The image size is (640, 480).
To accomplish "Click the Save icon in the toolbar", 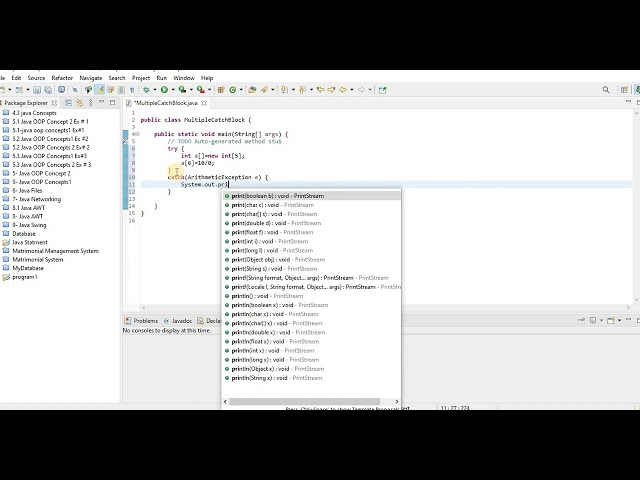I will coord(37,90).
